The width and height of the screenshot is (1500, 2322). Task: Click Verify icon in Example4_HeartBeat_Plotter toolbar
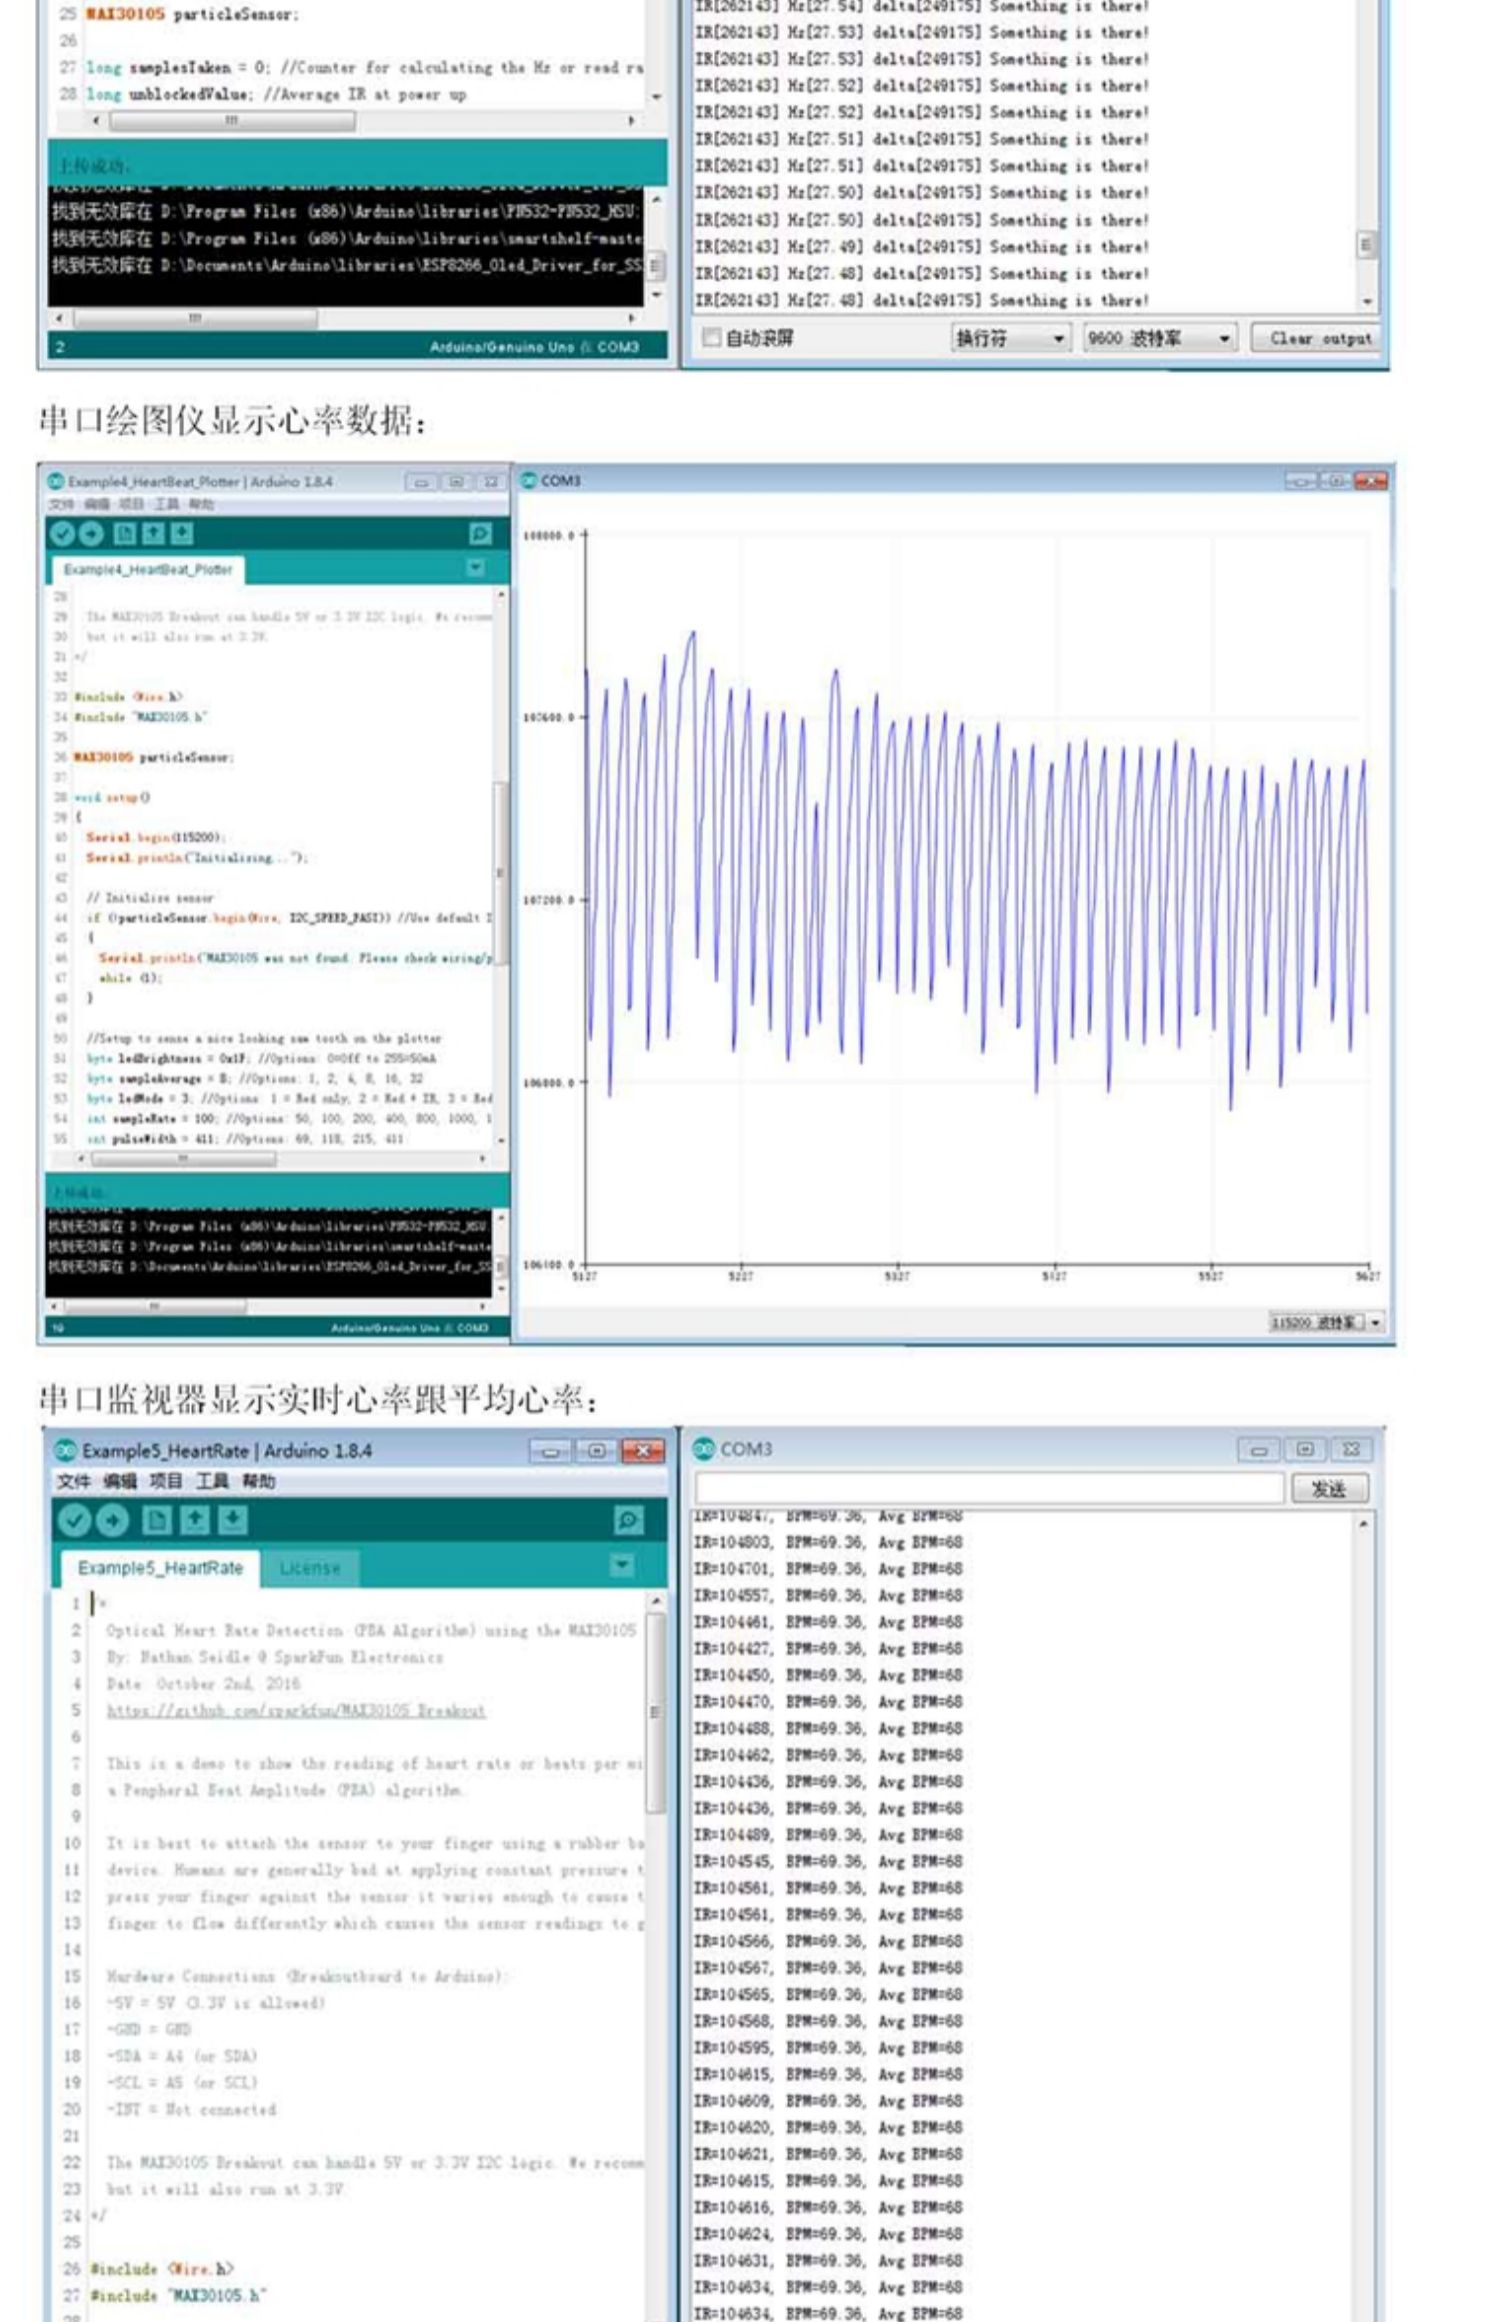[62, 533]
